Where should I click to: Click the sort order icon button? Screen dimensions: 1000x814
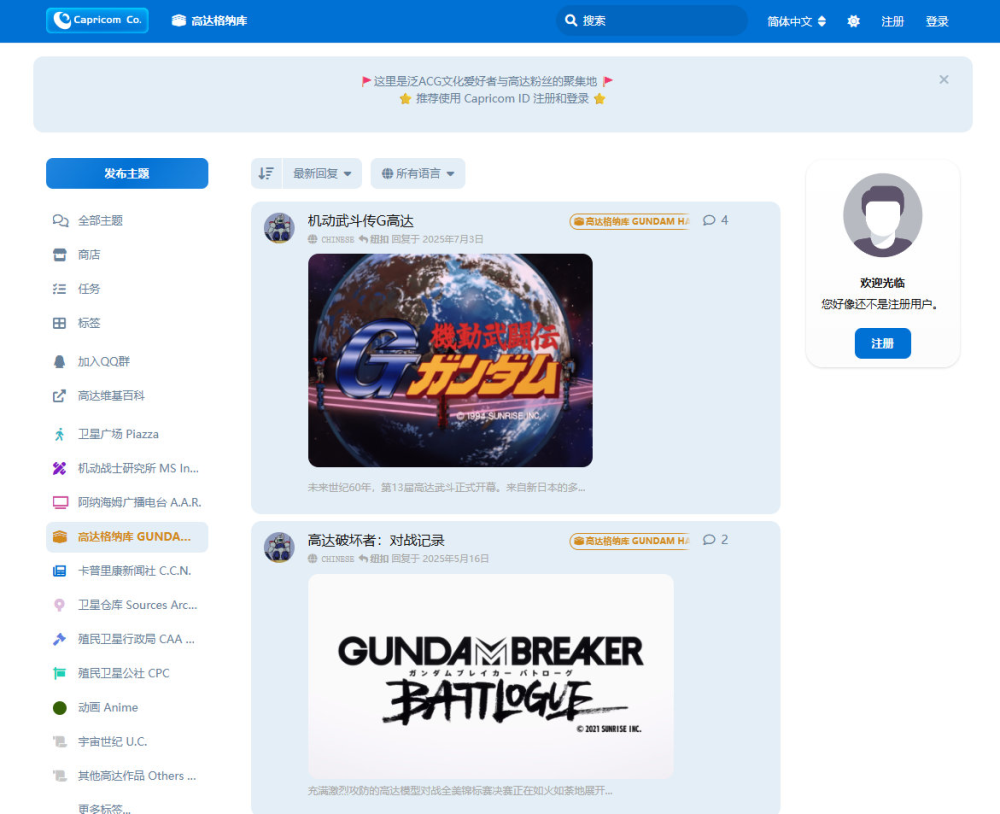click(x=266, y=173)
